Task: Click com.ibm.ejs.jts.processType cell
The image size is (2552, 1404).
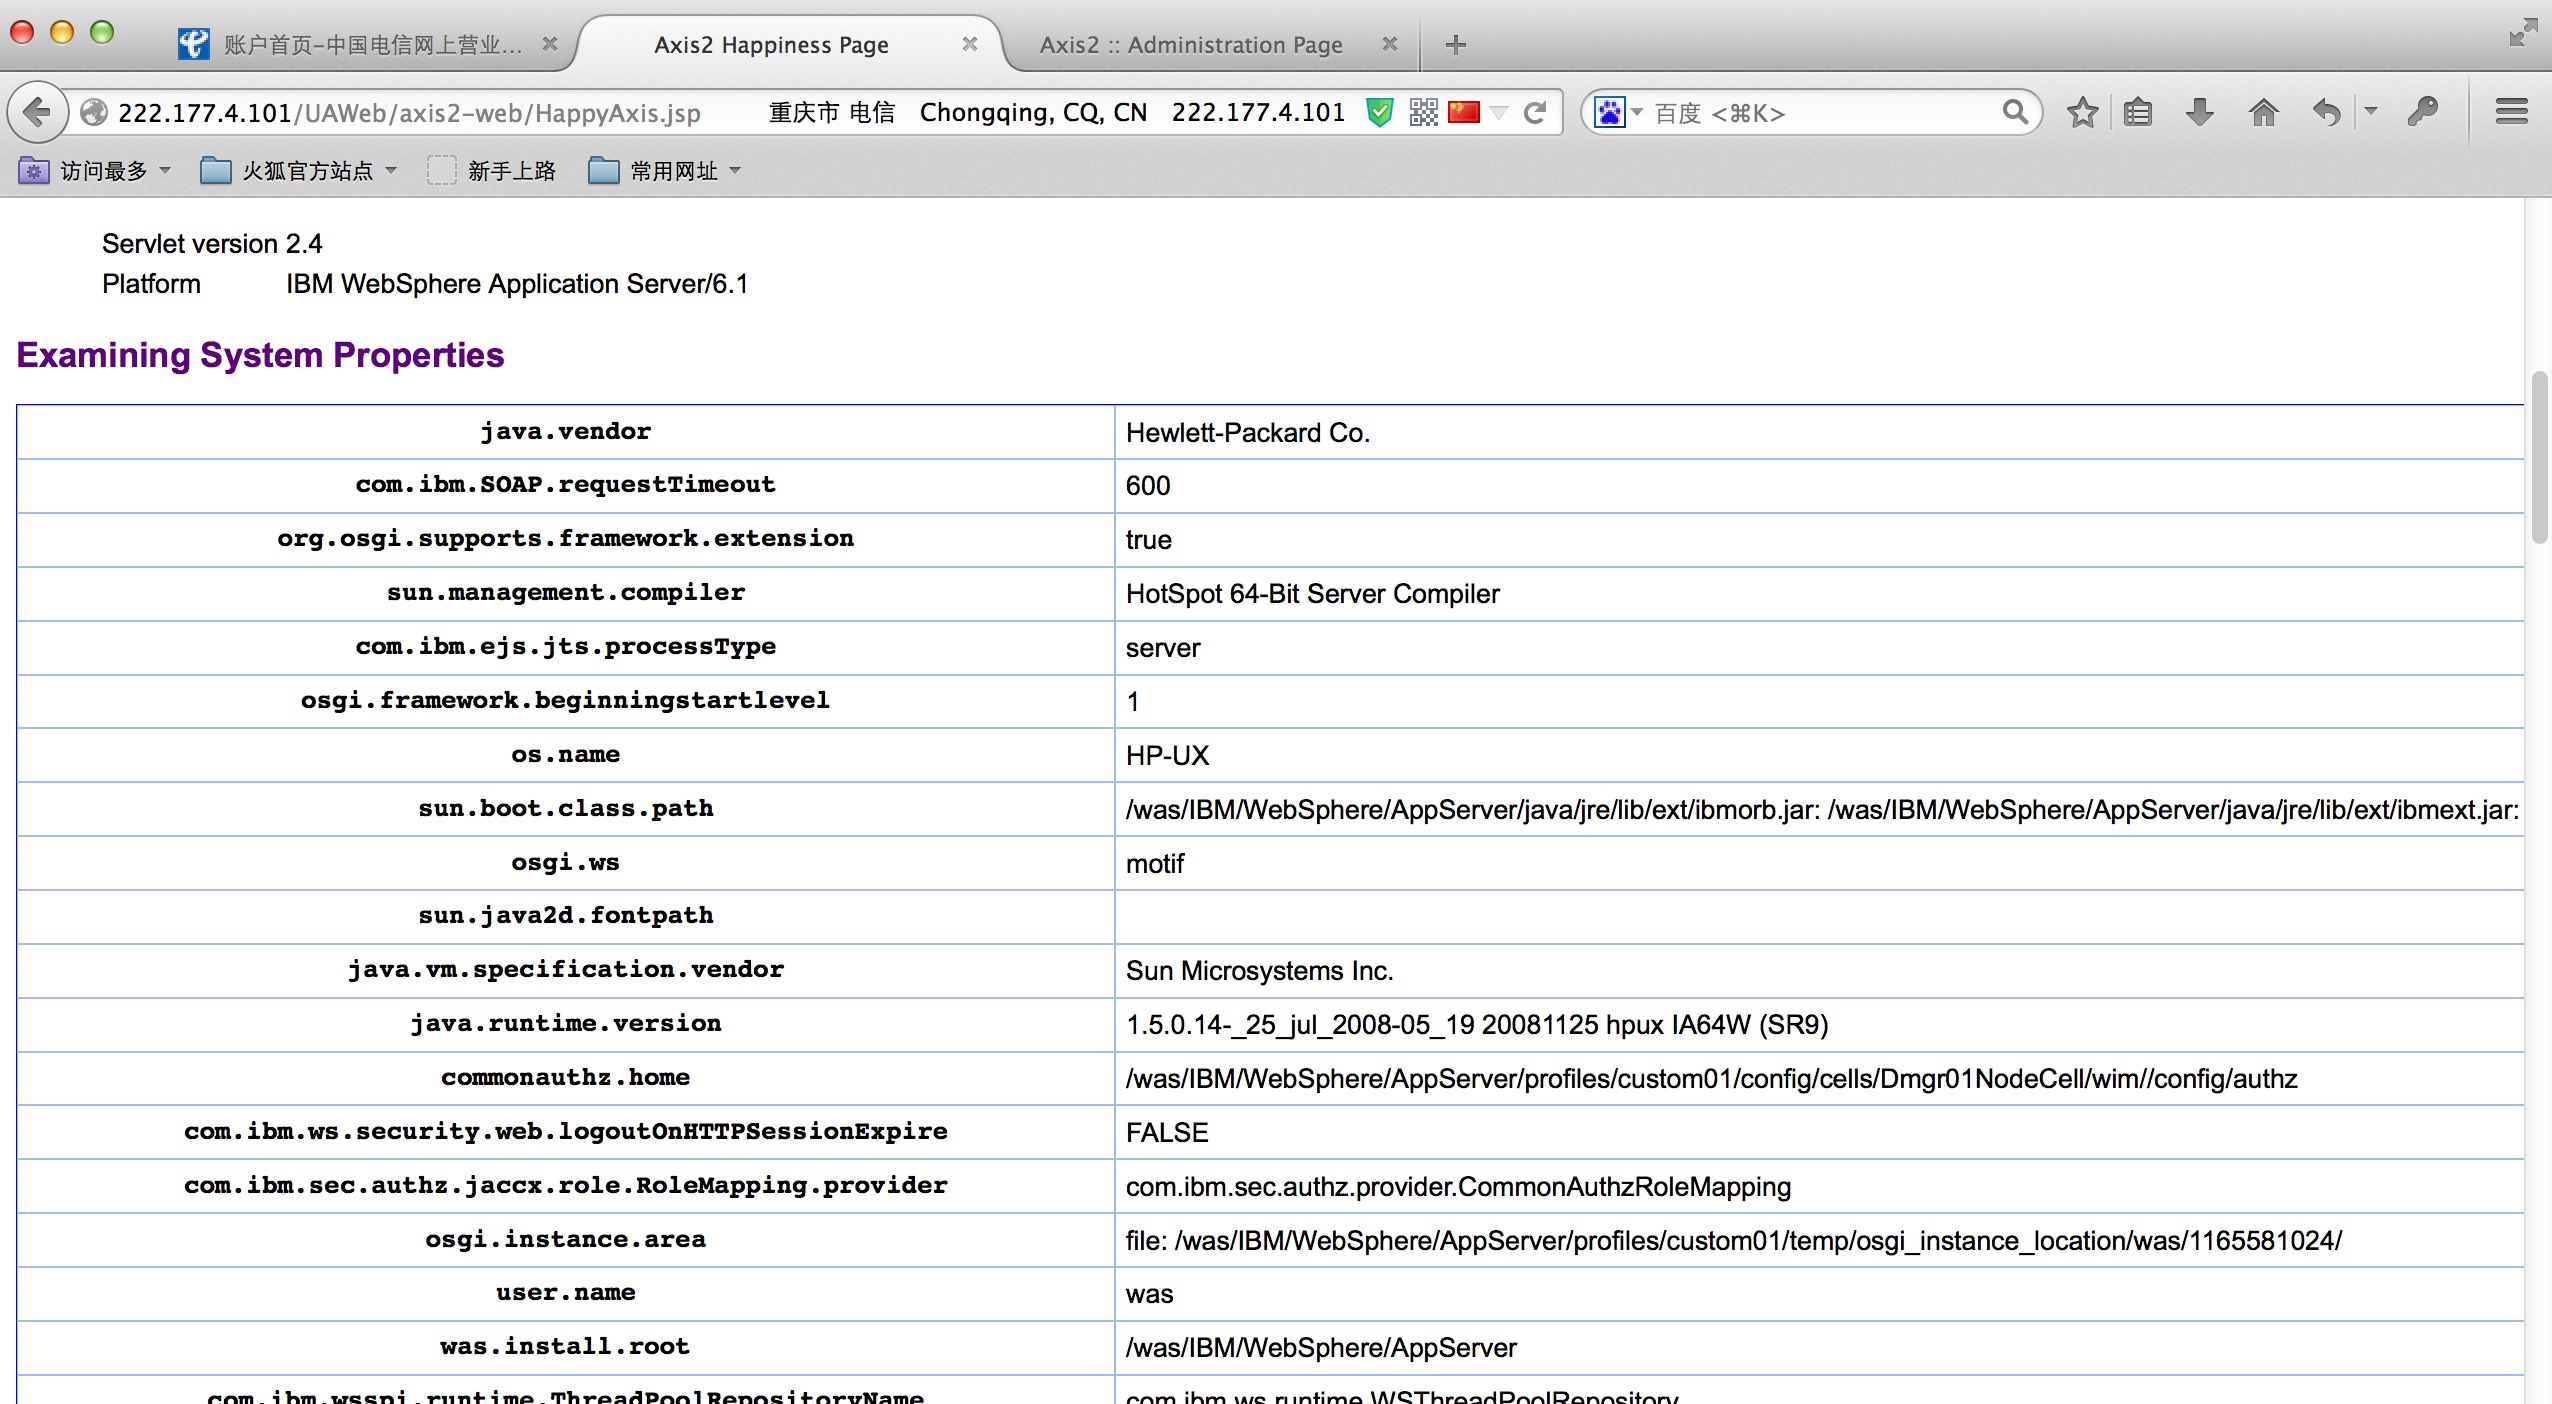Action: [565, 647]
